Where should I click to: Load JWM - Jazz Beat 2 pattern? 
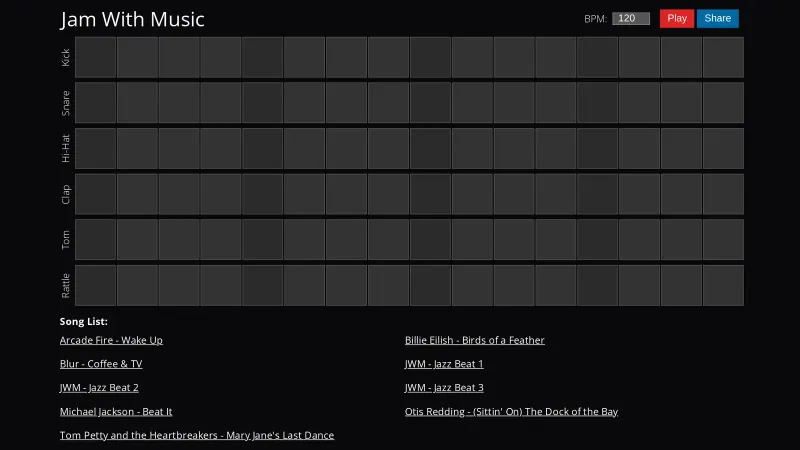point(99,388)
